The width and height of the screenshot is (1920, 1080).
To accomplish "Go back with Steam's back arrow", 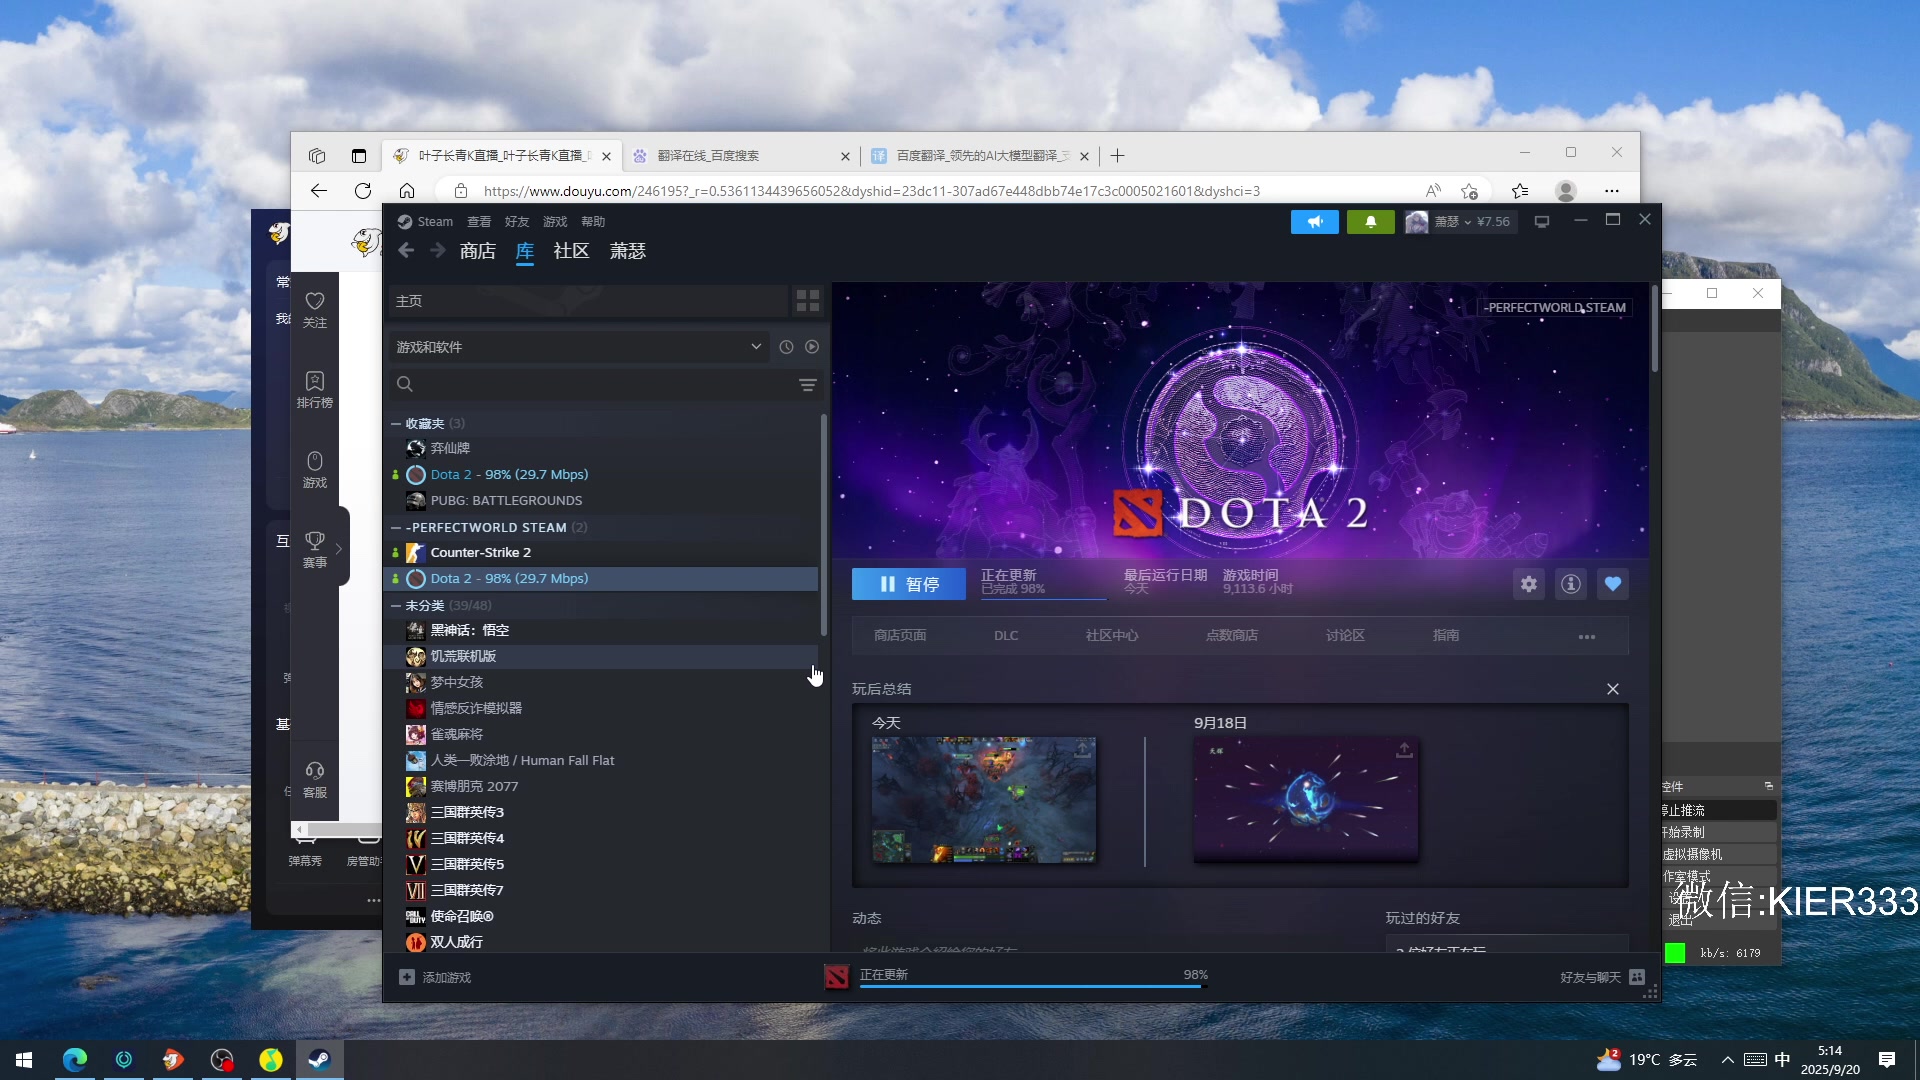I will coord(406,251).
